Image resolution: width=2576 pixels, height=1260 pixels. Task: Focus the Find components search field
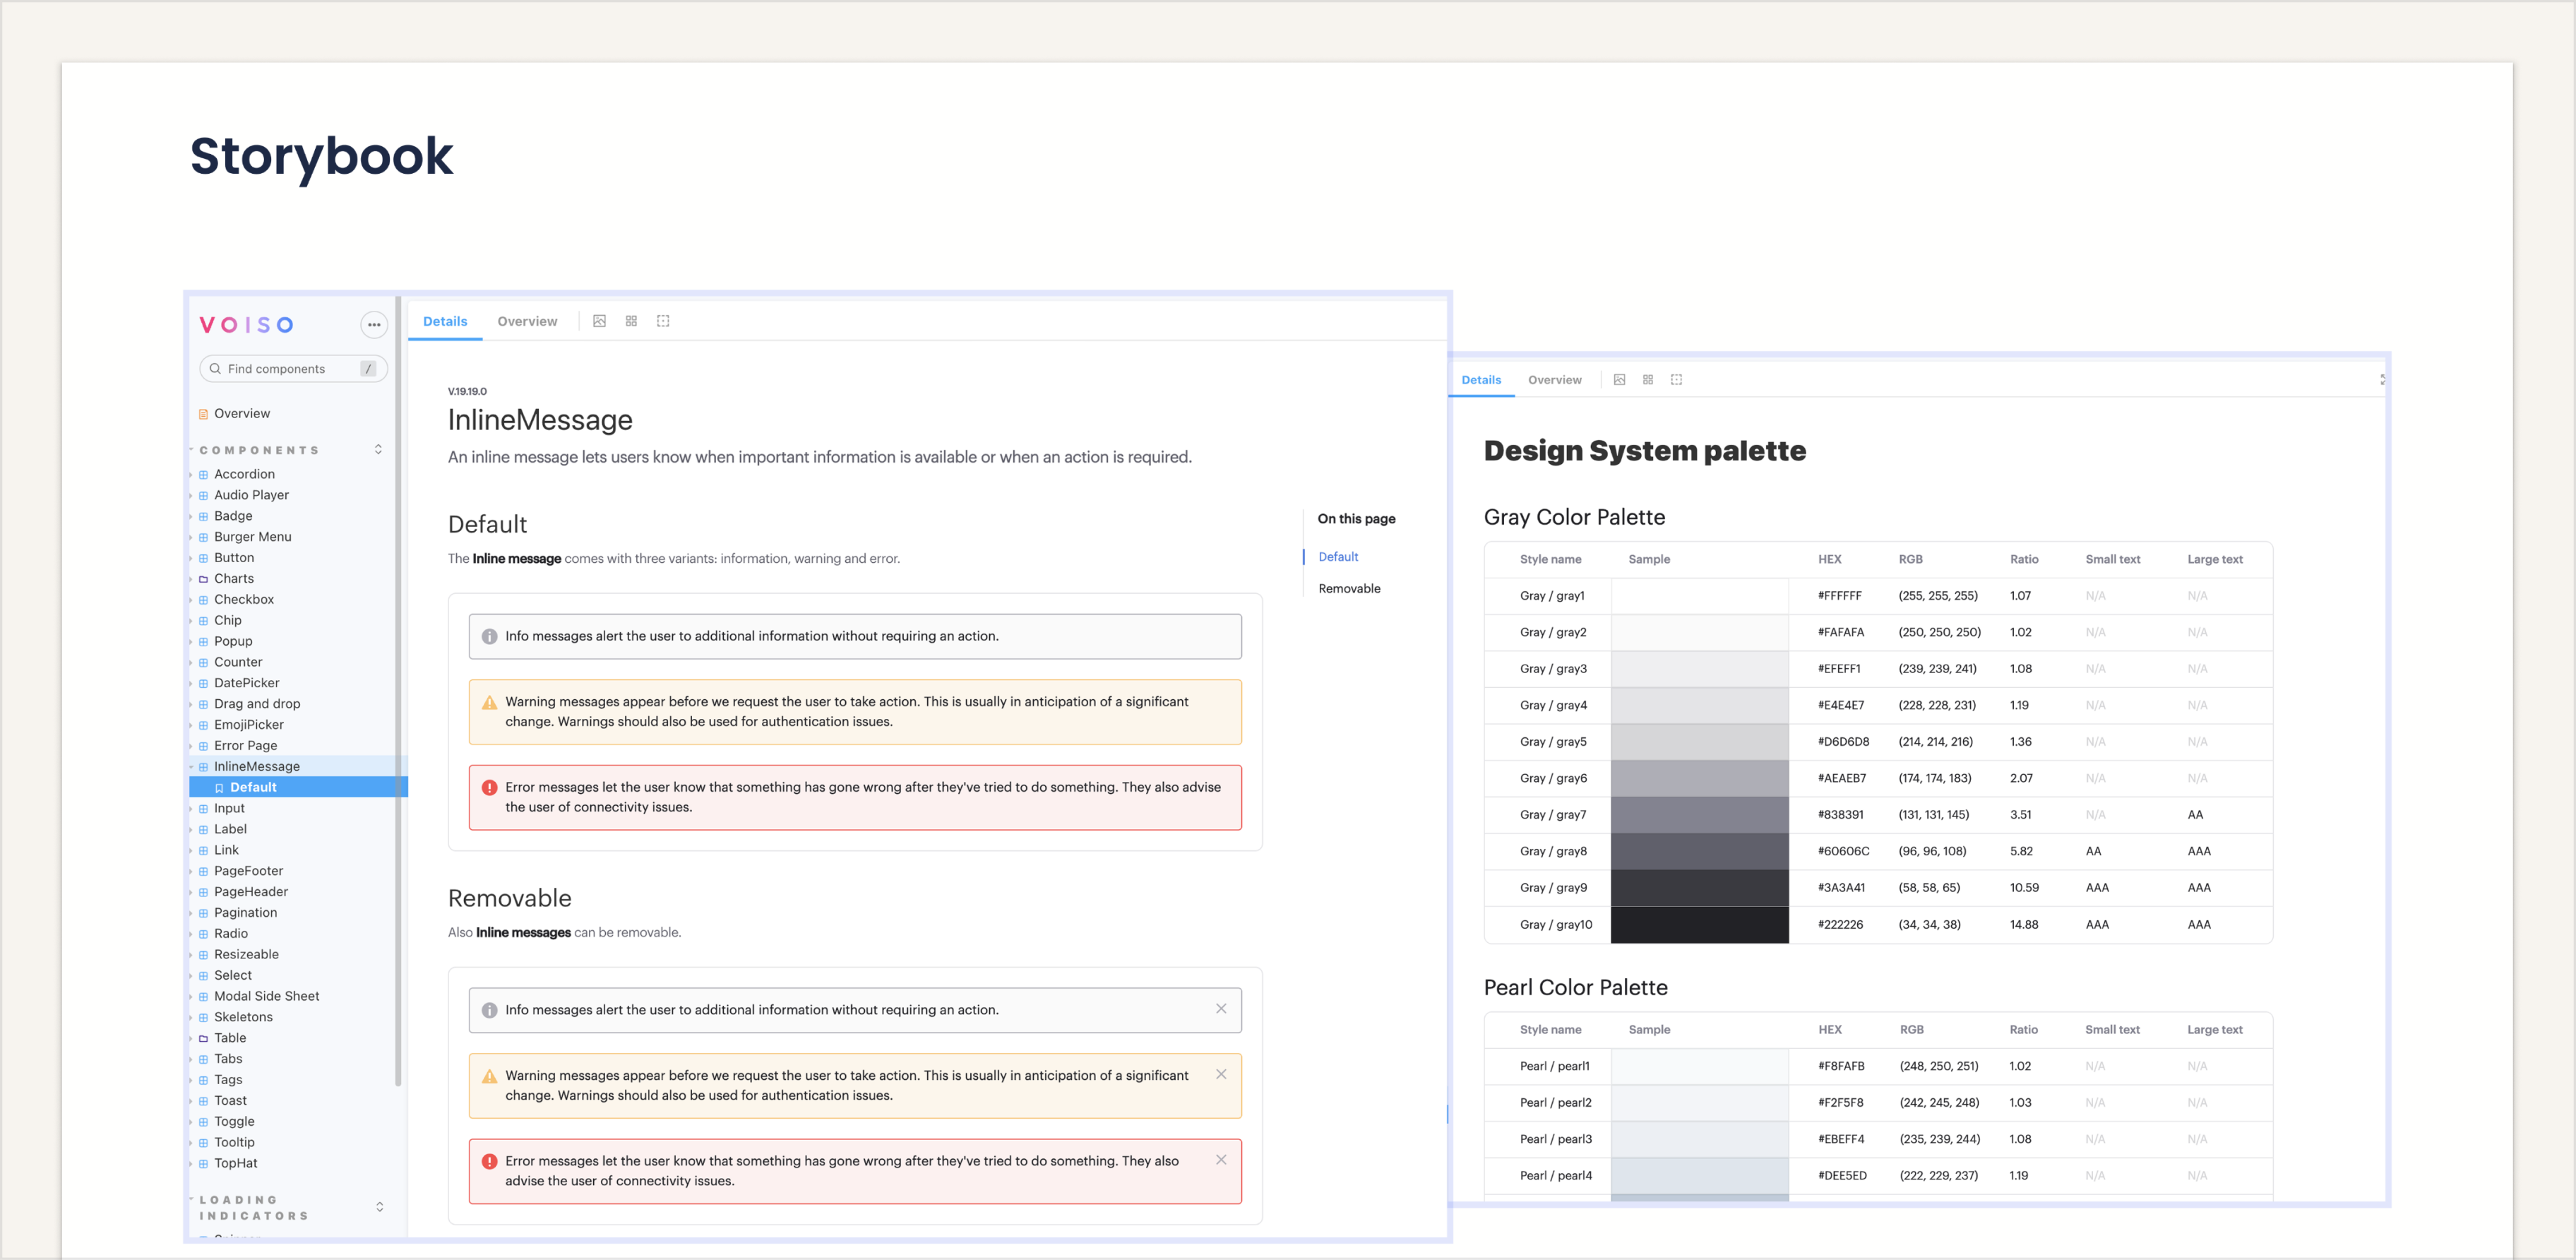(293, 369)
